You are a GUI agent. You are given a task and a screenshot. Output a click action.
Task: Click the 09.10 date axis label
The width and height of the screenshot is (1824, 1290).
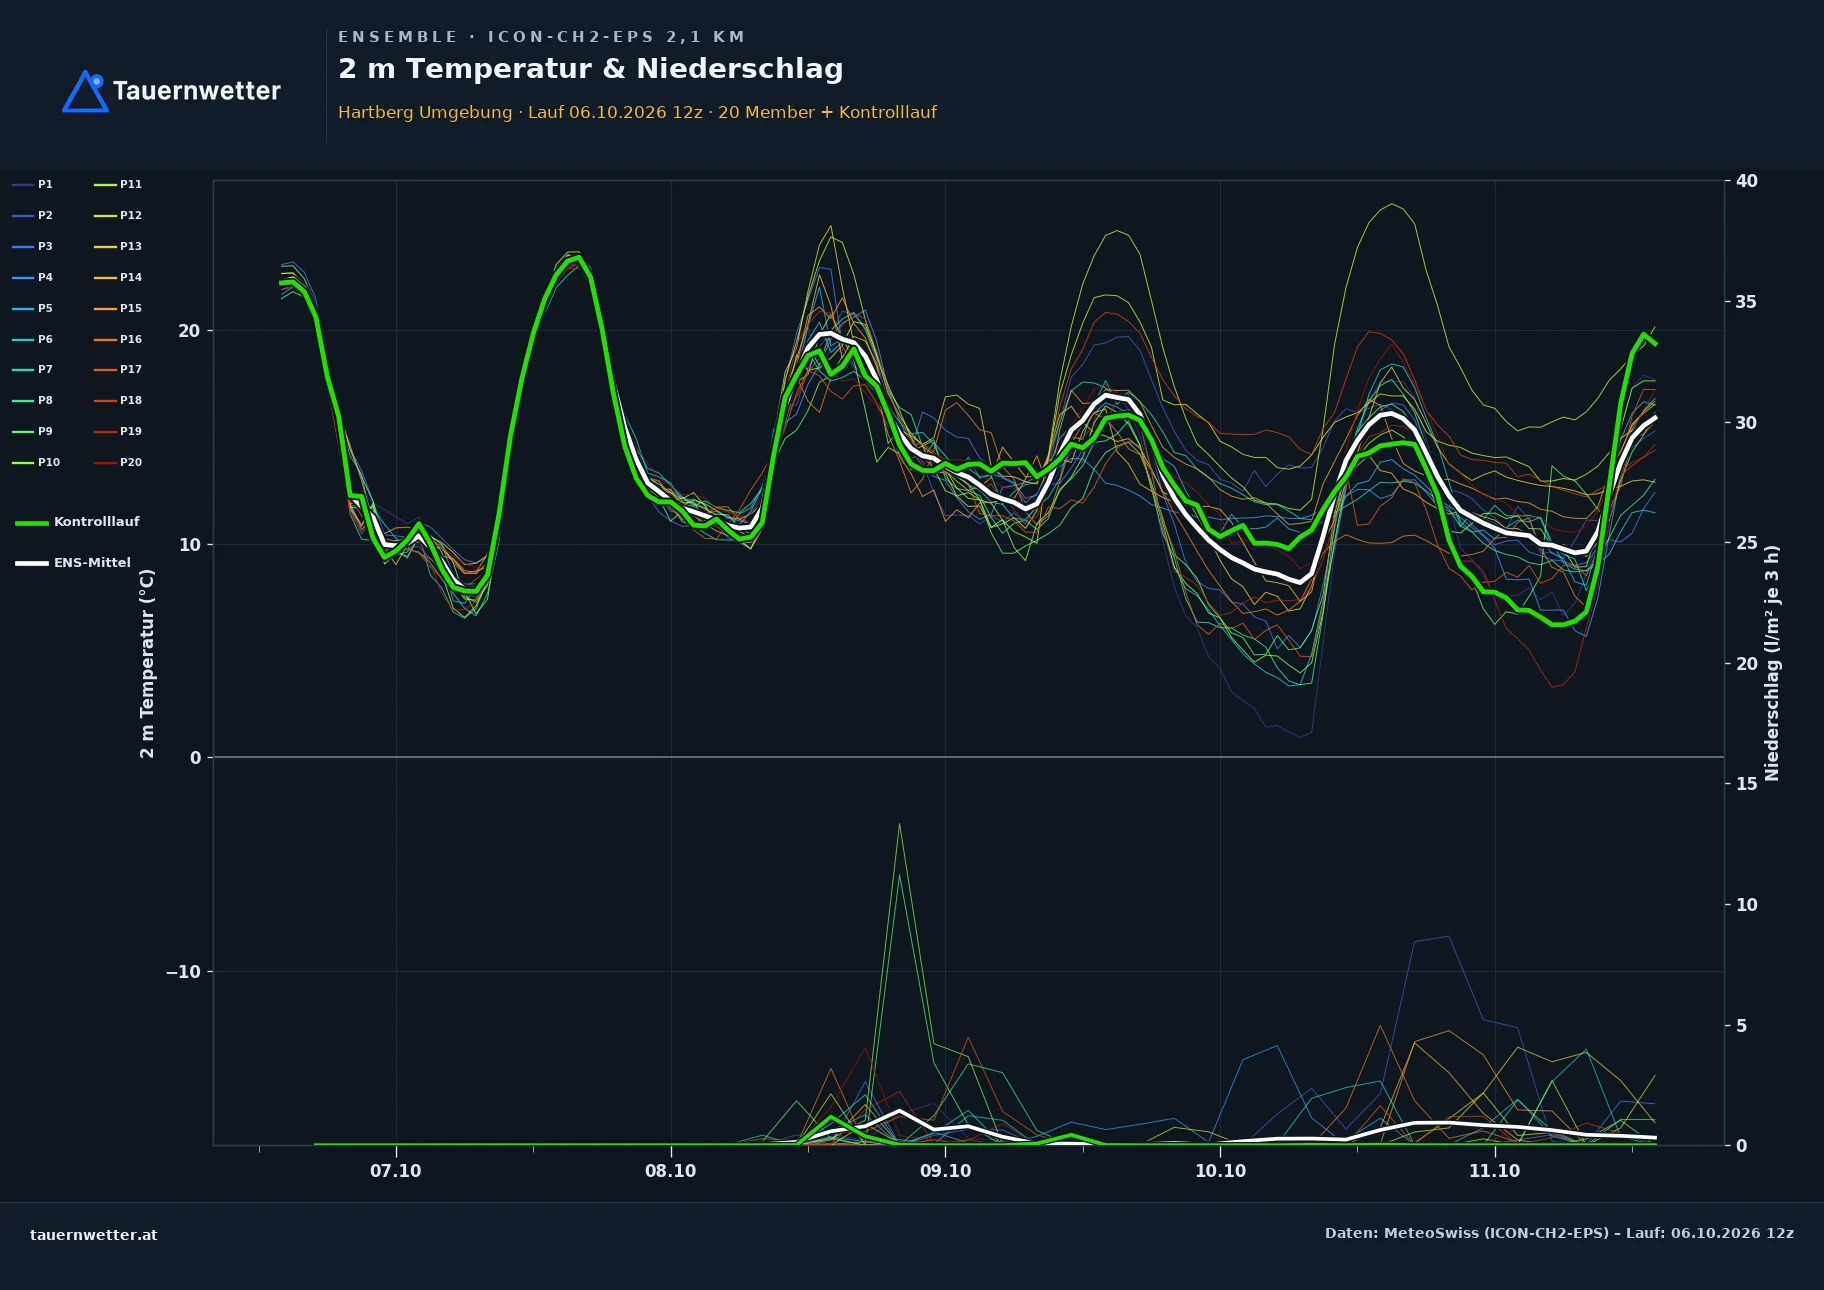tap(945, 1171)
